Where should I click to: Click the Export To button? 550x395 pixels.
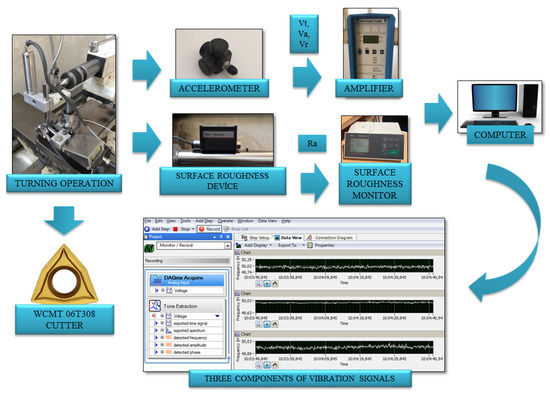point(287,245)
